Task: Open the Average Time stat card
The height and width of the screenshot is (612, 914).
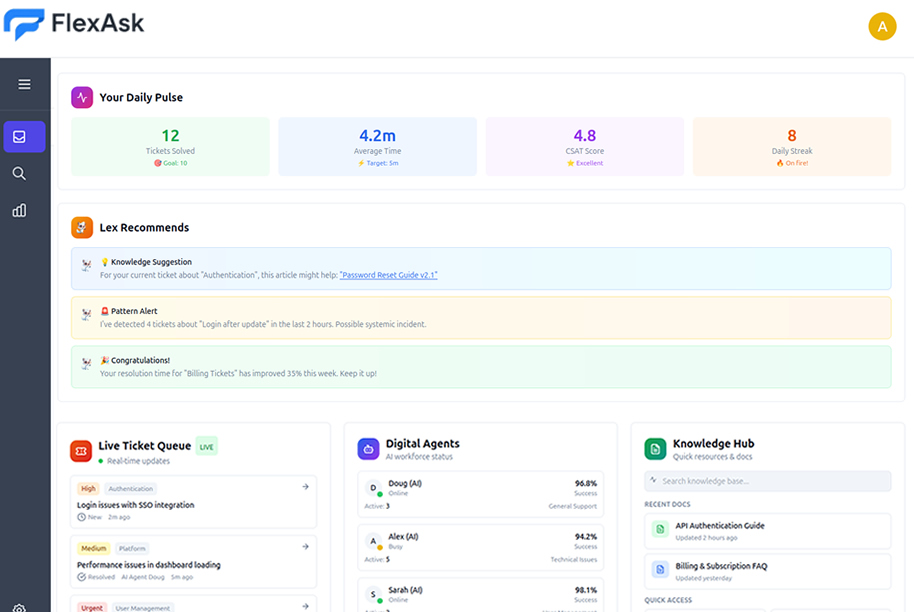Action: 378,147
